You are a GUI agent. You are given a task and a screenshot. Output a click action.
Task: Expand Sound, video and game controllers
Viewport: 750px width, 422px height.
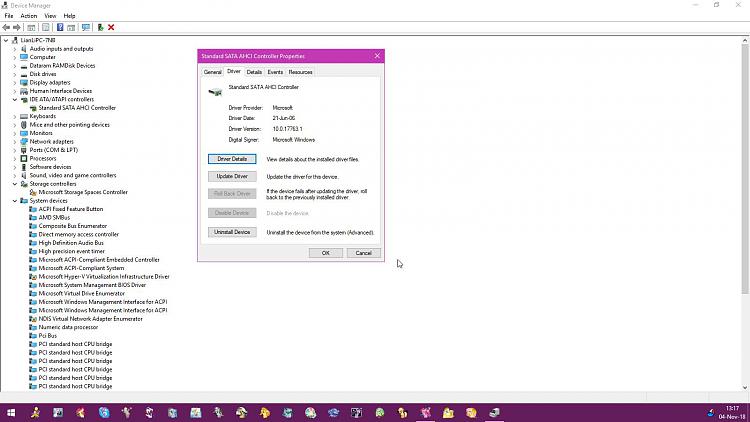[15, 176]
